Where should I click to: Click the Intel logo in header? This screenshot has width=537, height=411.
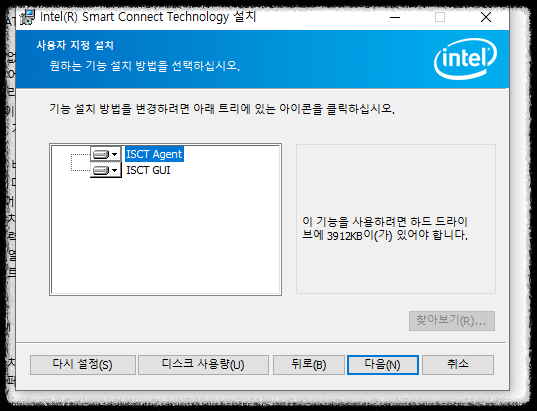[466, 59]
